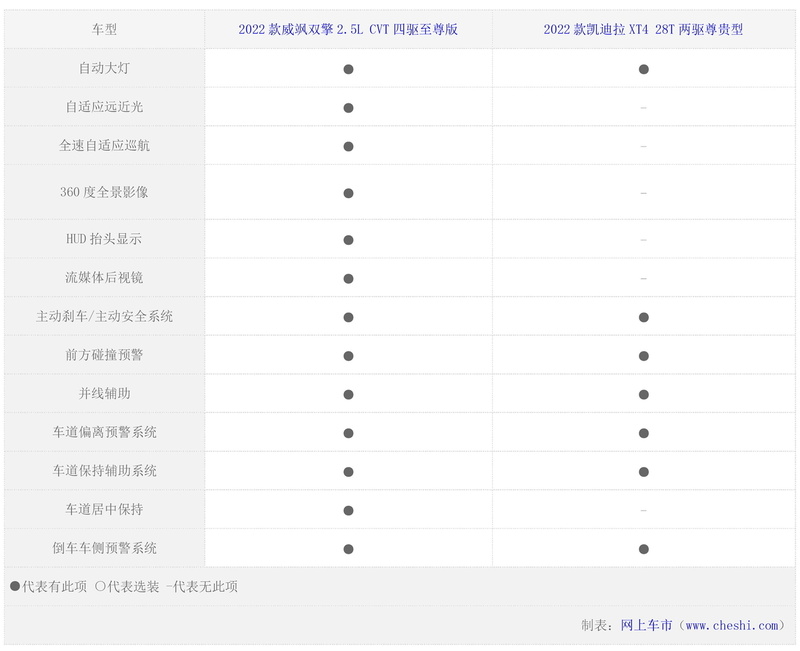
Task: Click XT4 dot in 并线辅助 row
Action: pos(644,395)
